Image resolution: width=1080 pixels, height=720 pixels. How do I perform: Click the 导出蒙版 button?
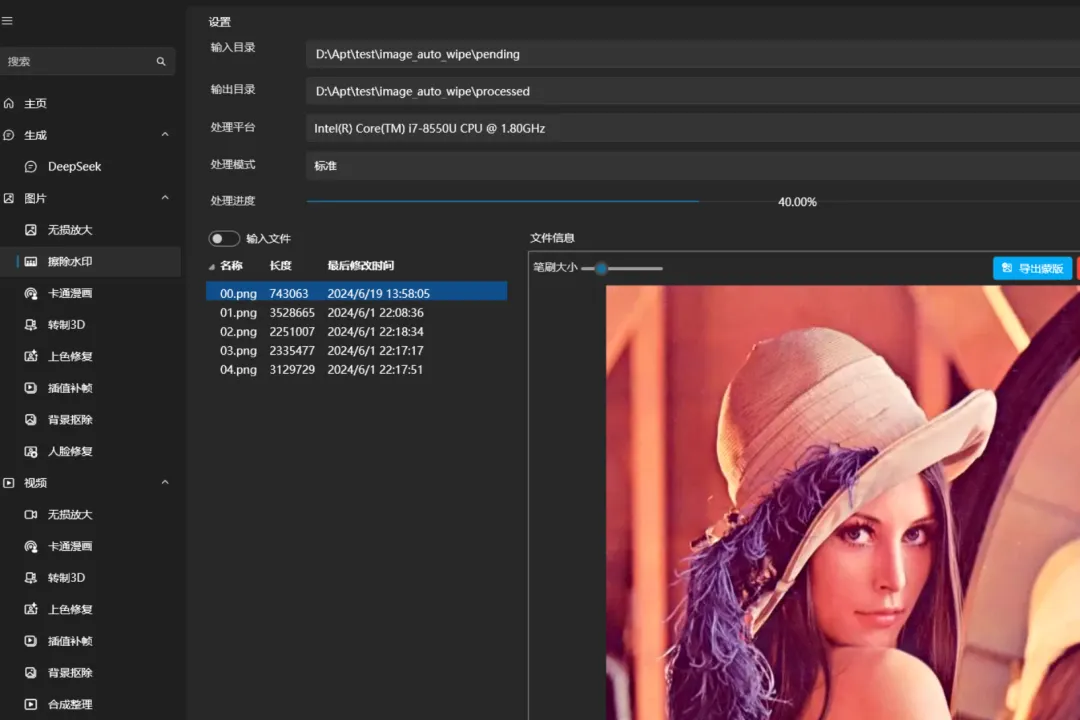(x=1032, y=268)
